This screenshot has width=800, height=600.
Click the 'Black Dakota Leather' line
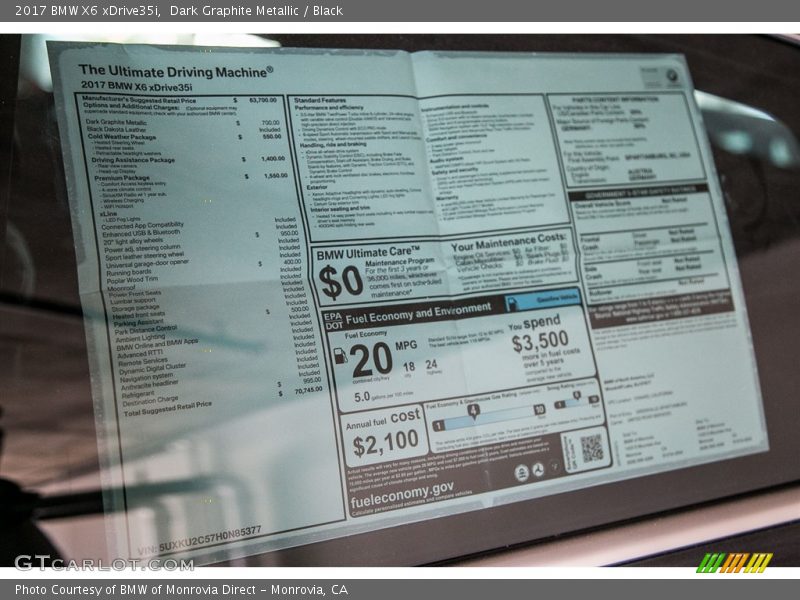[x=116, y=130]
